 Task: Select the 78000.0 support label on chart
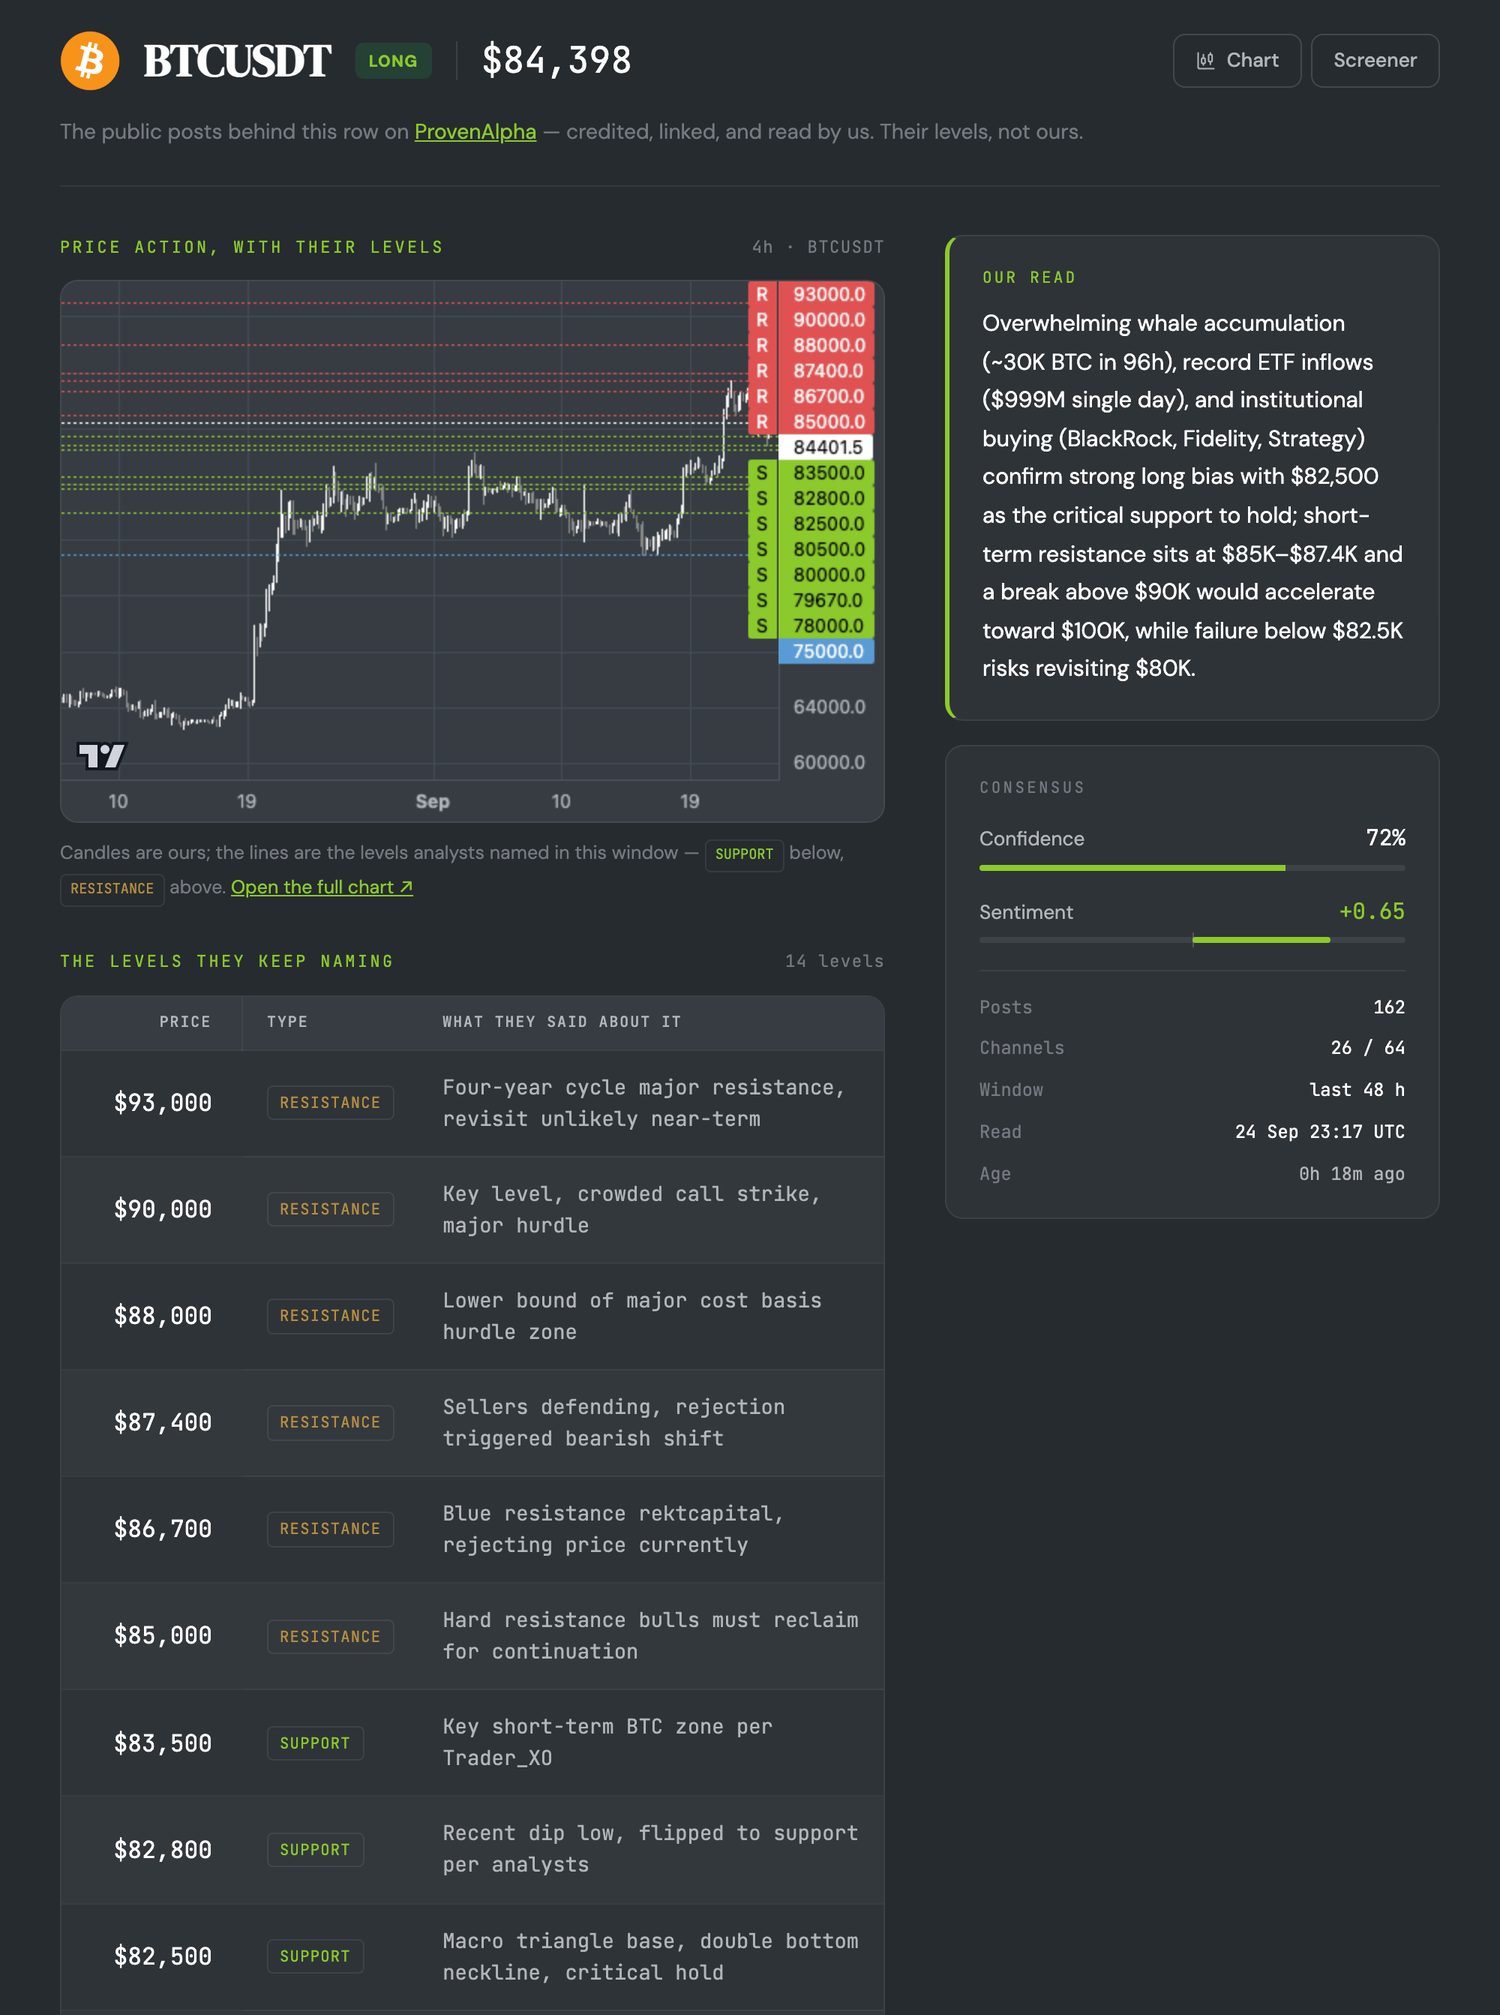coord(812,626)
